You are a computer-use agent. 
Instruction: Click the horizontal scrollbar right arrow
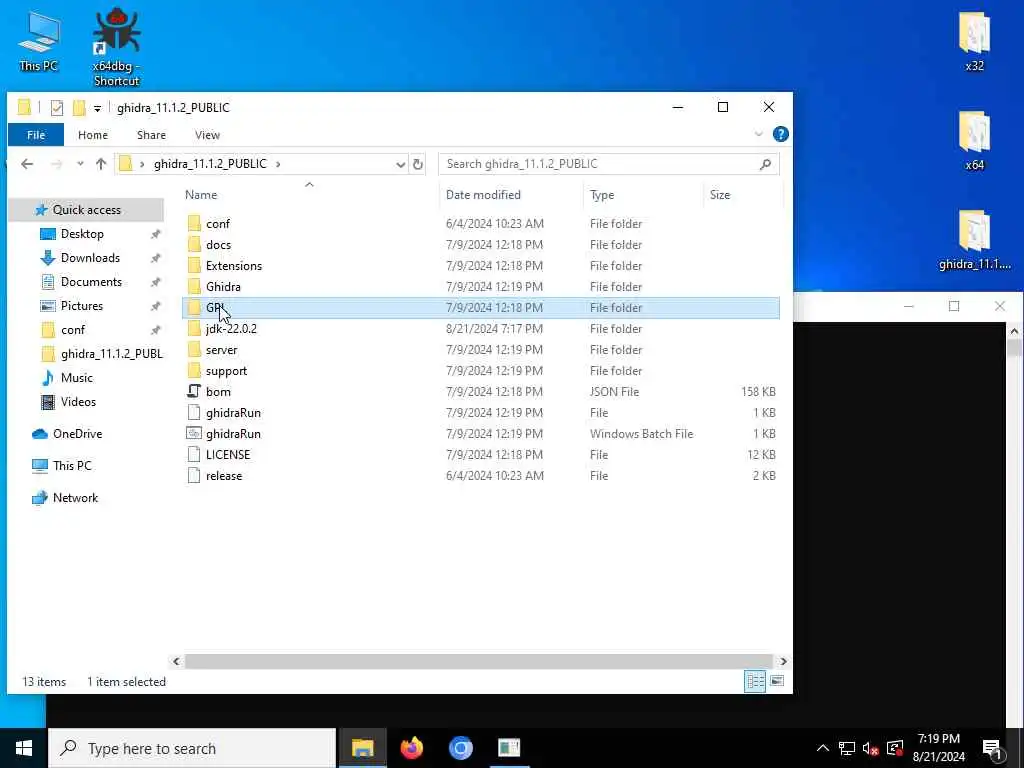tap(783, 662)
